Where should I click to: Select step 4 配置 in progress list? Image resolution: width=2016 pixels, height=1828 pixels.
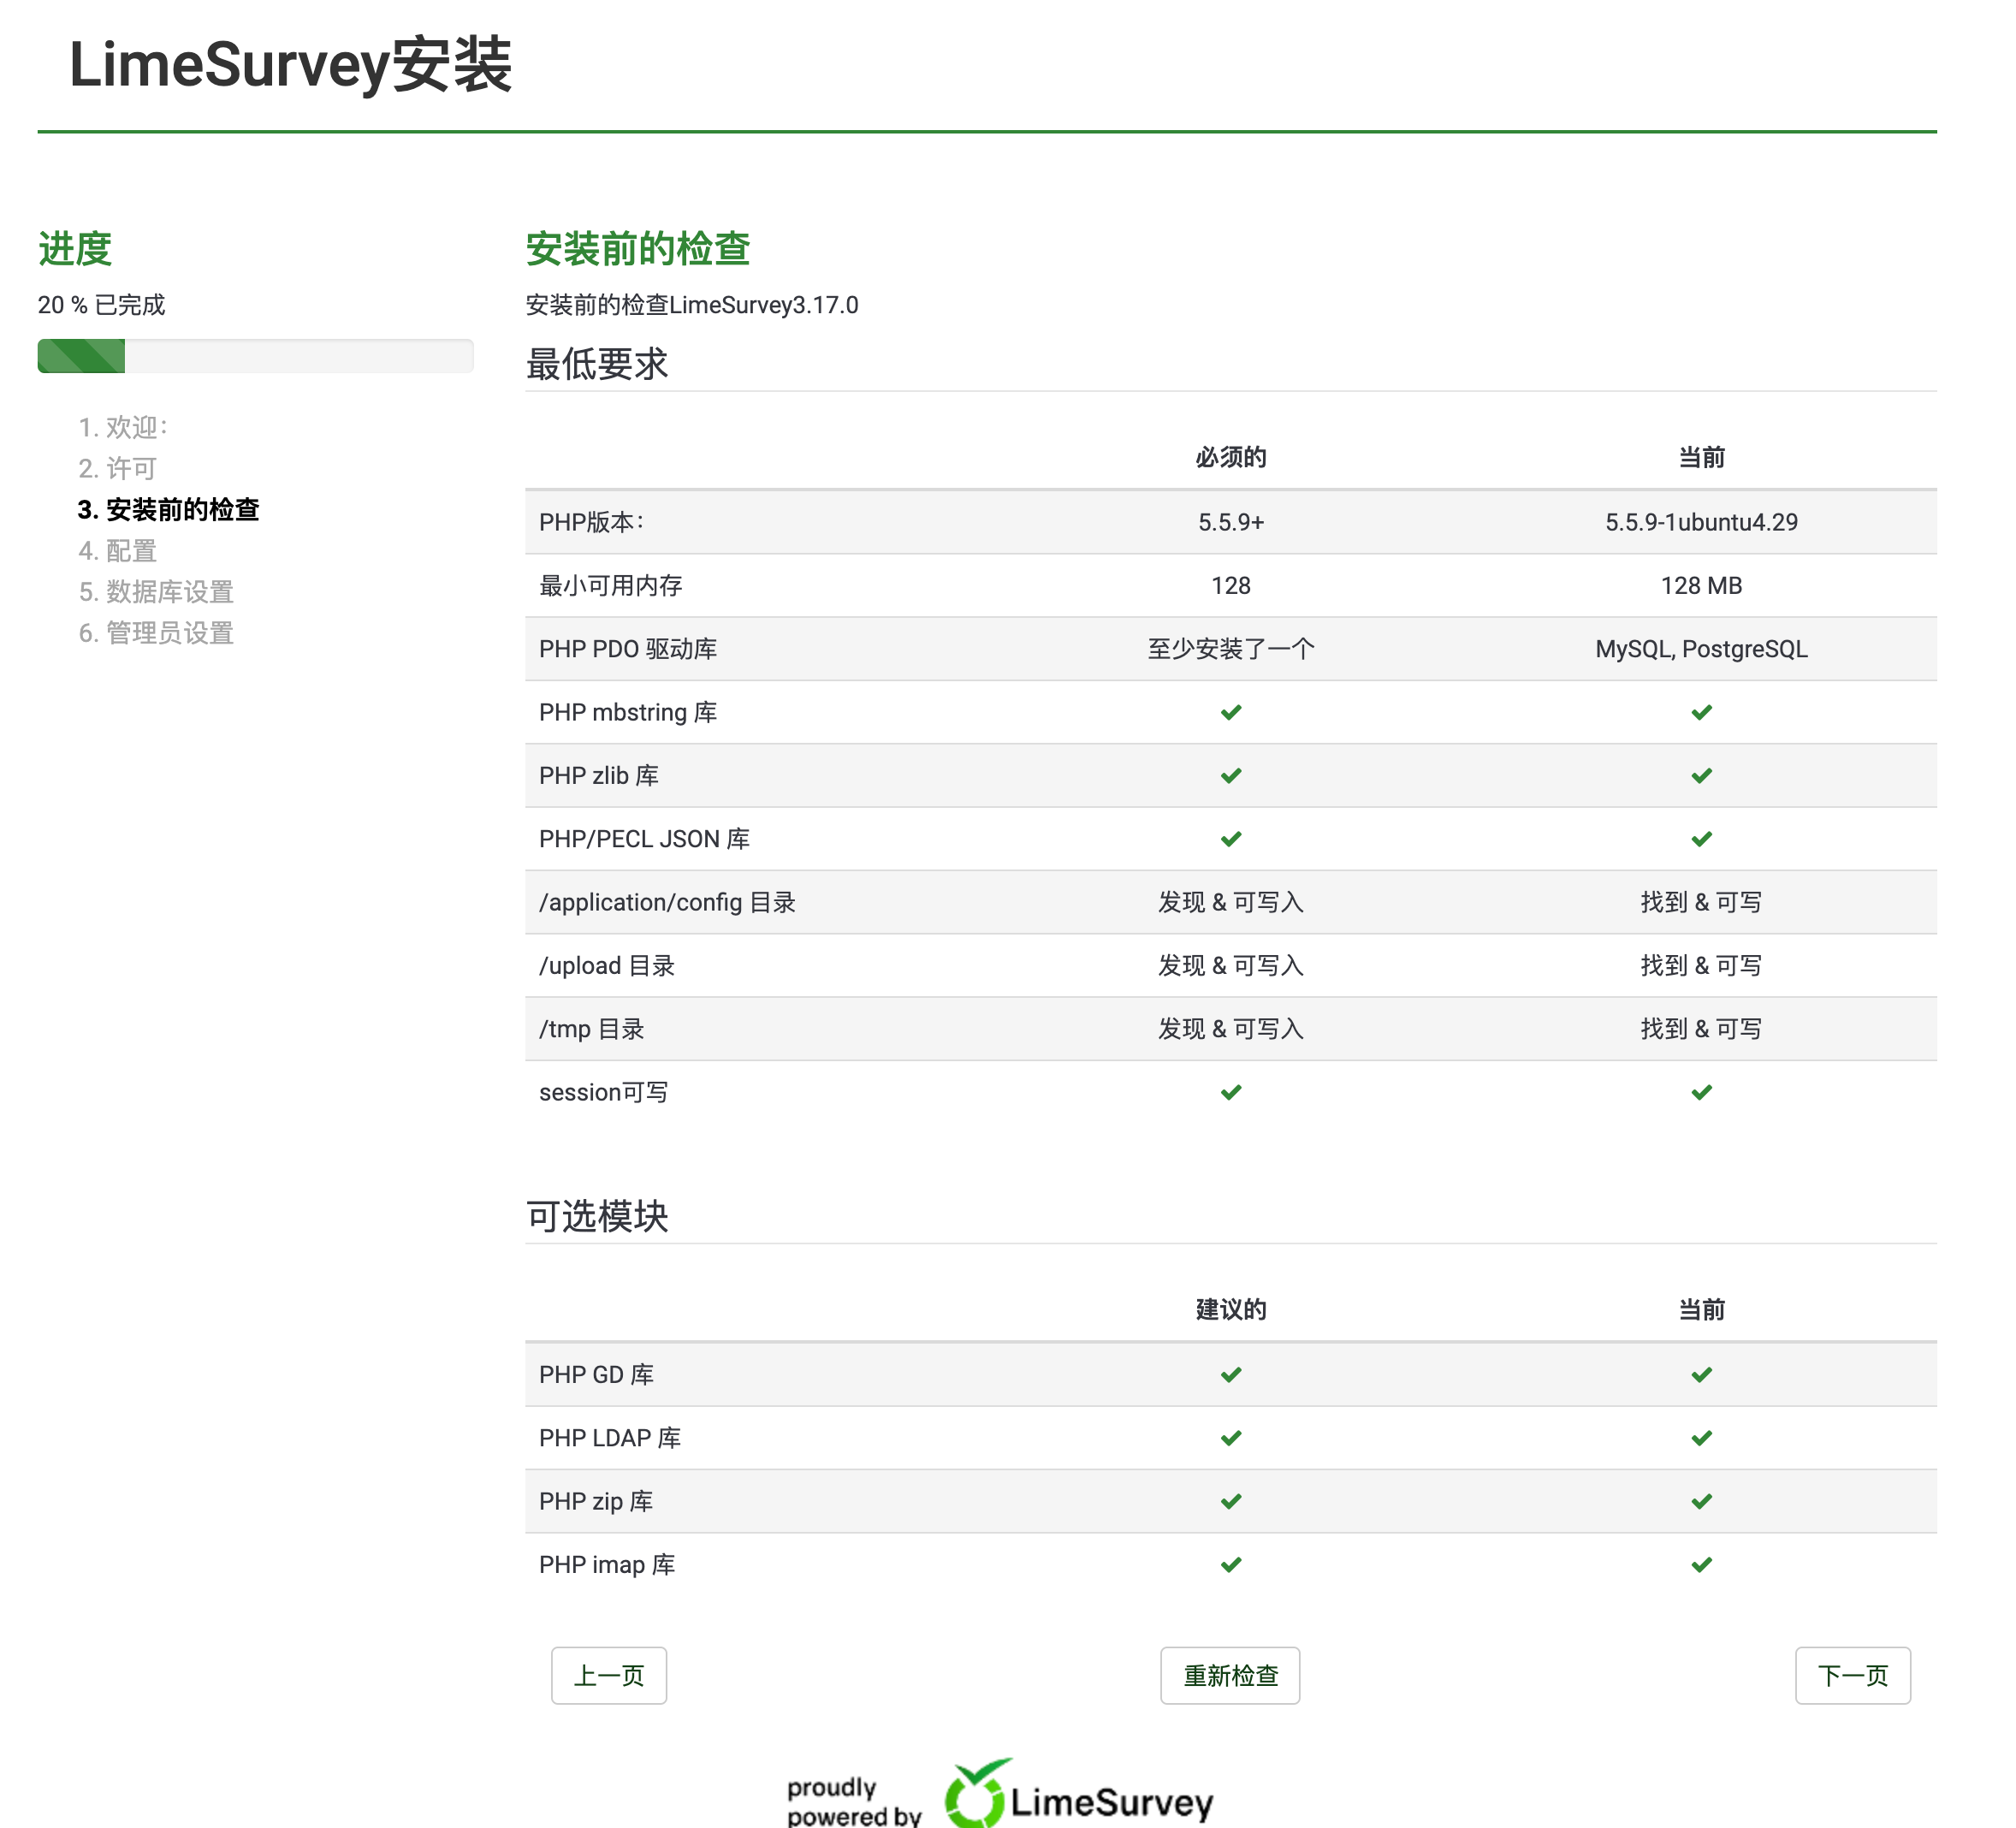tap(118, 551)
